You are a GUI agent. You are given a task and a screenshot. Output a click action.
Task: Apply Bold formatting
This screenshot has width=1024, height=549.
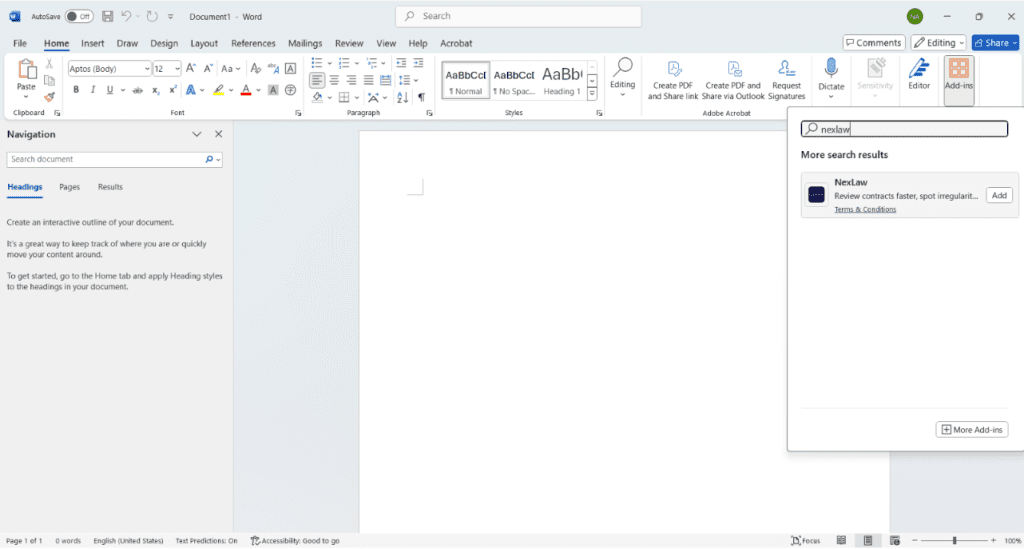point(76,90)
